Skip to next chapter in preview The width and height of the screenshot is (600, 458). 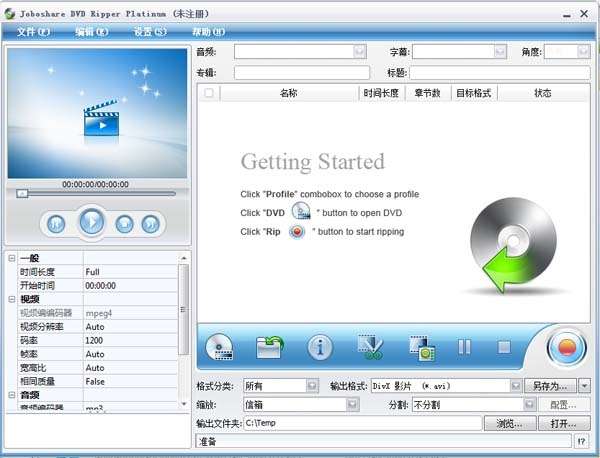click(x=150, y=224)
